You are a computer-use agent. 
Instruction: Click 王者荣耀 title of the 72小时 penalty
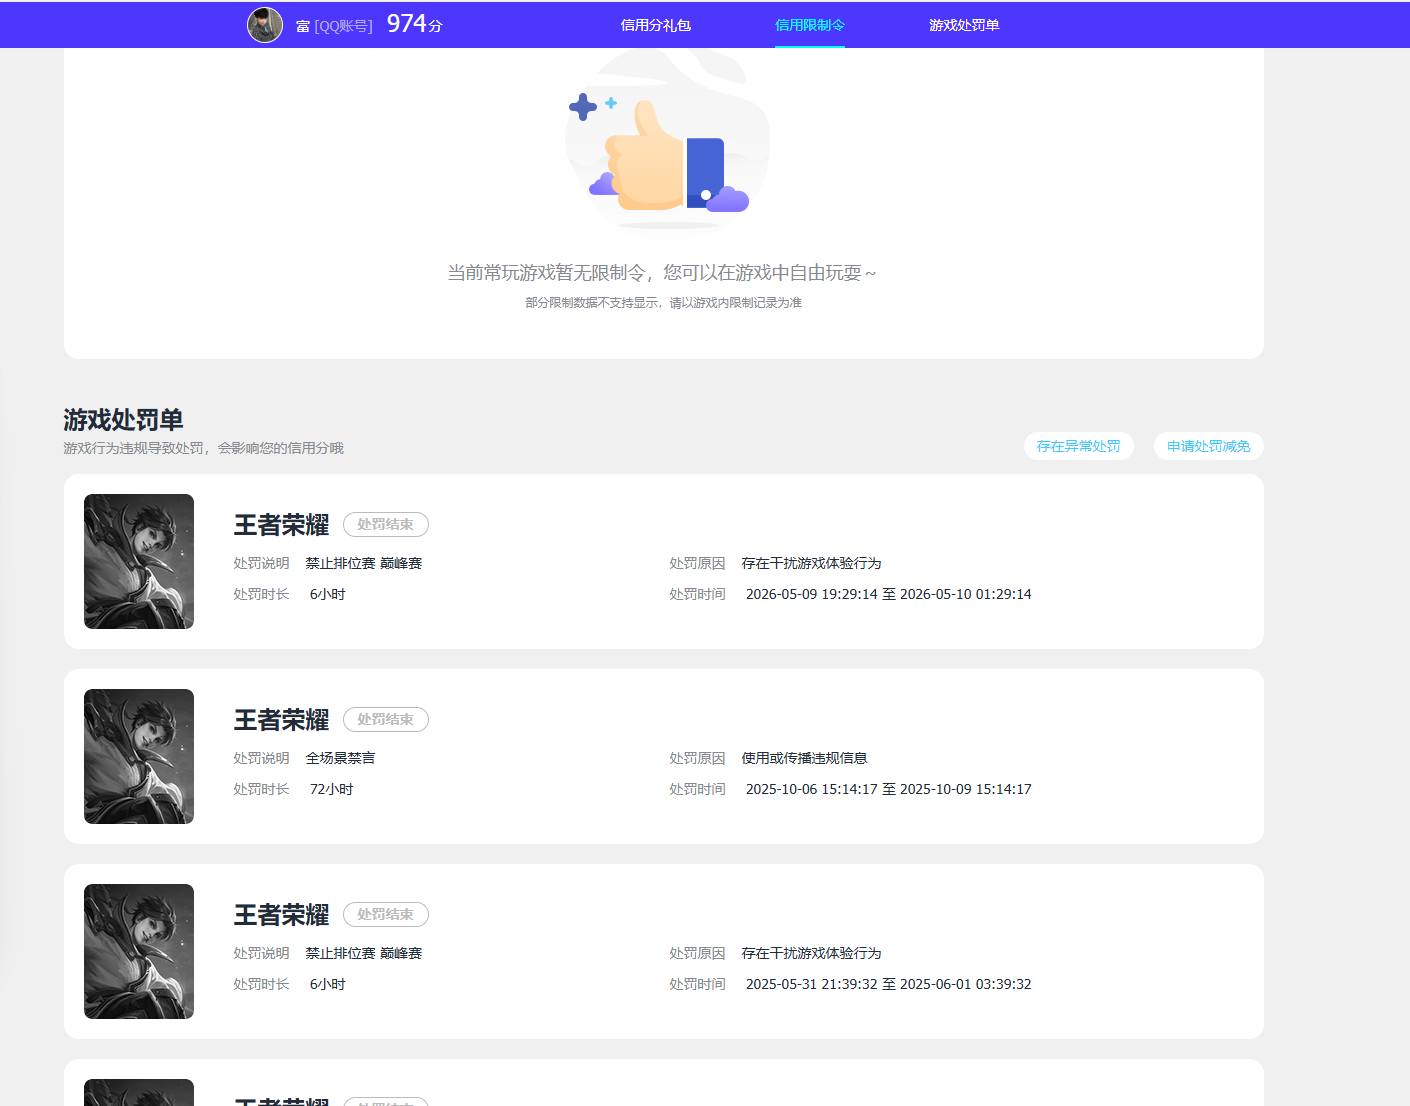(282, 720)
